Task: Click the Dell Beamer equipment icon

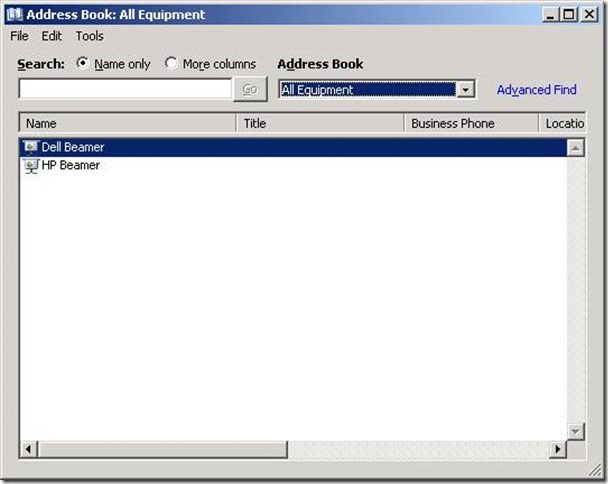Action: point(30,147)
